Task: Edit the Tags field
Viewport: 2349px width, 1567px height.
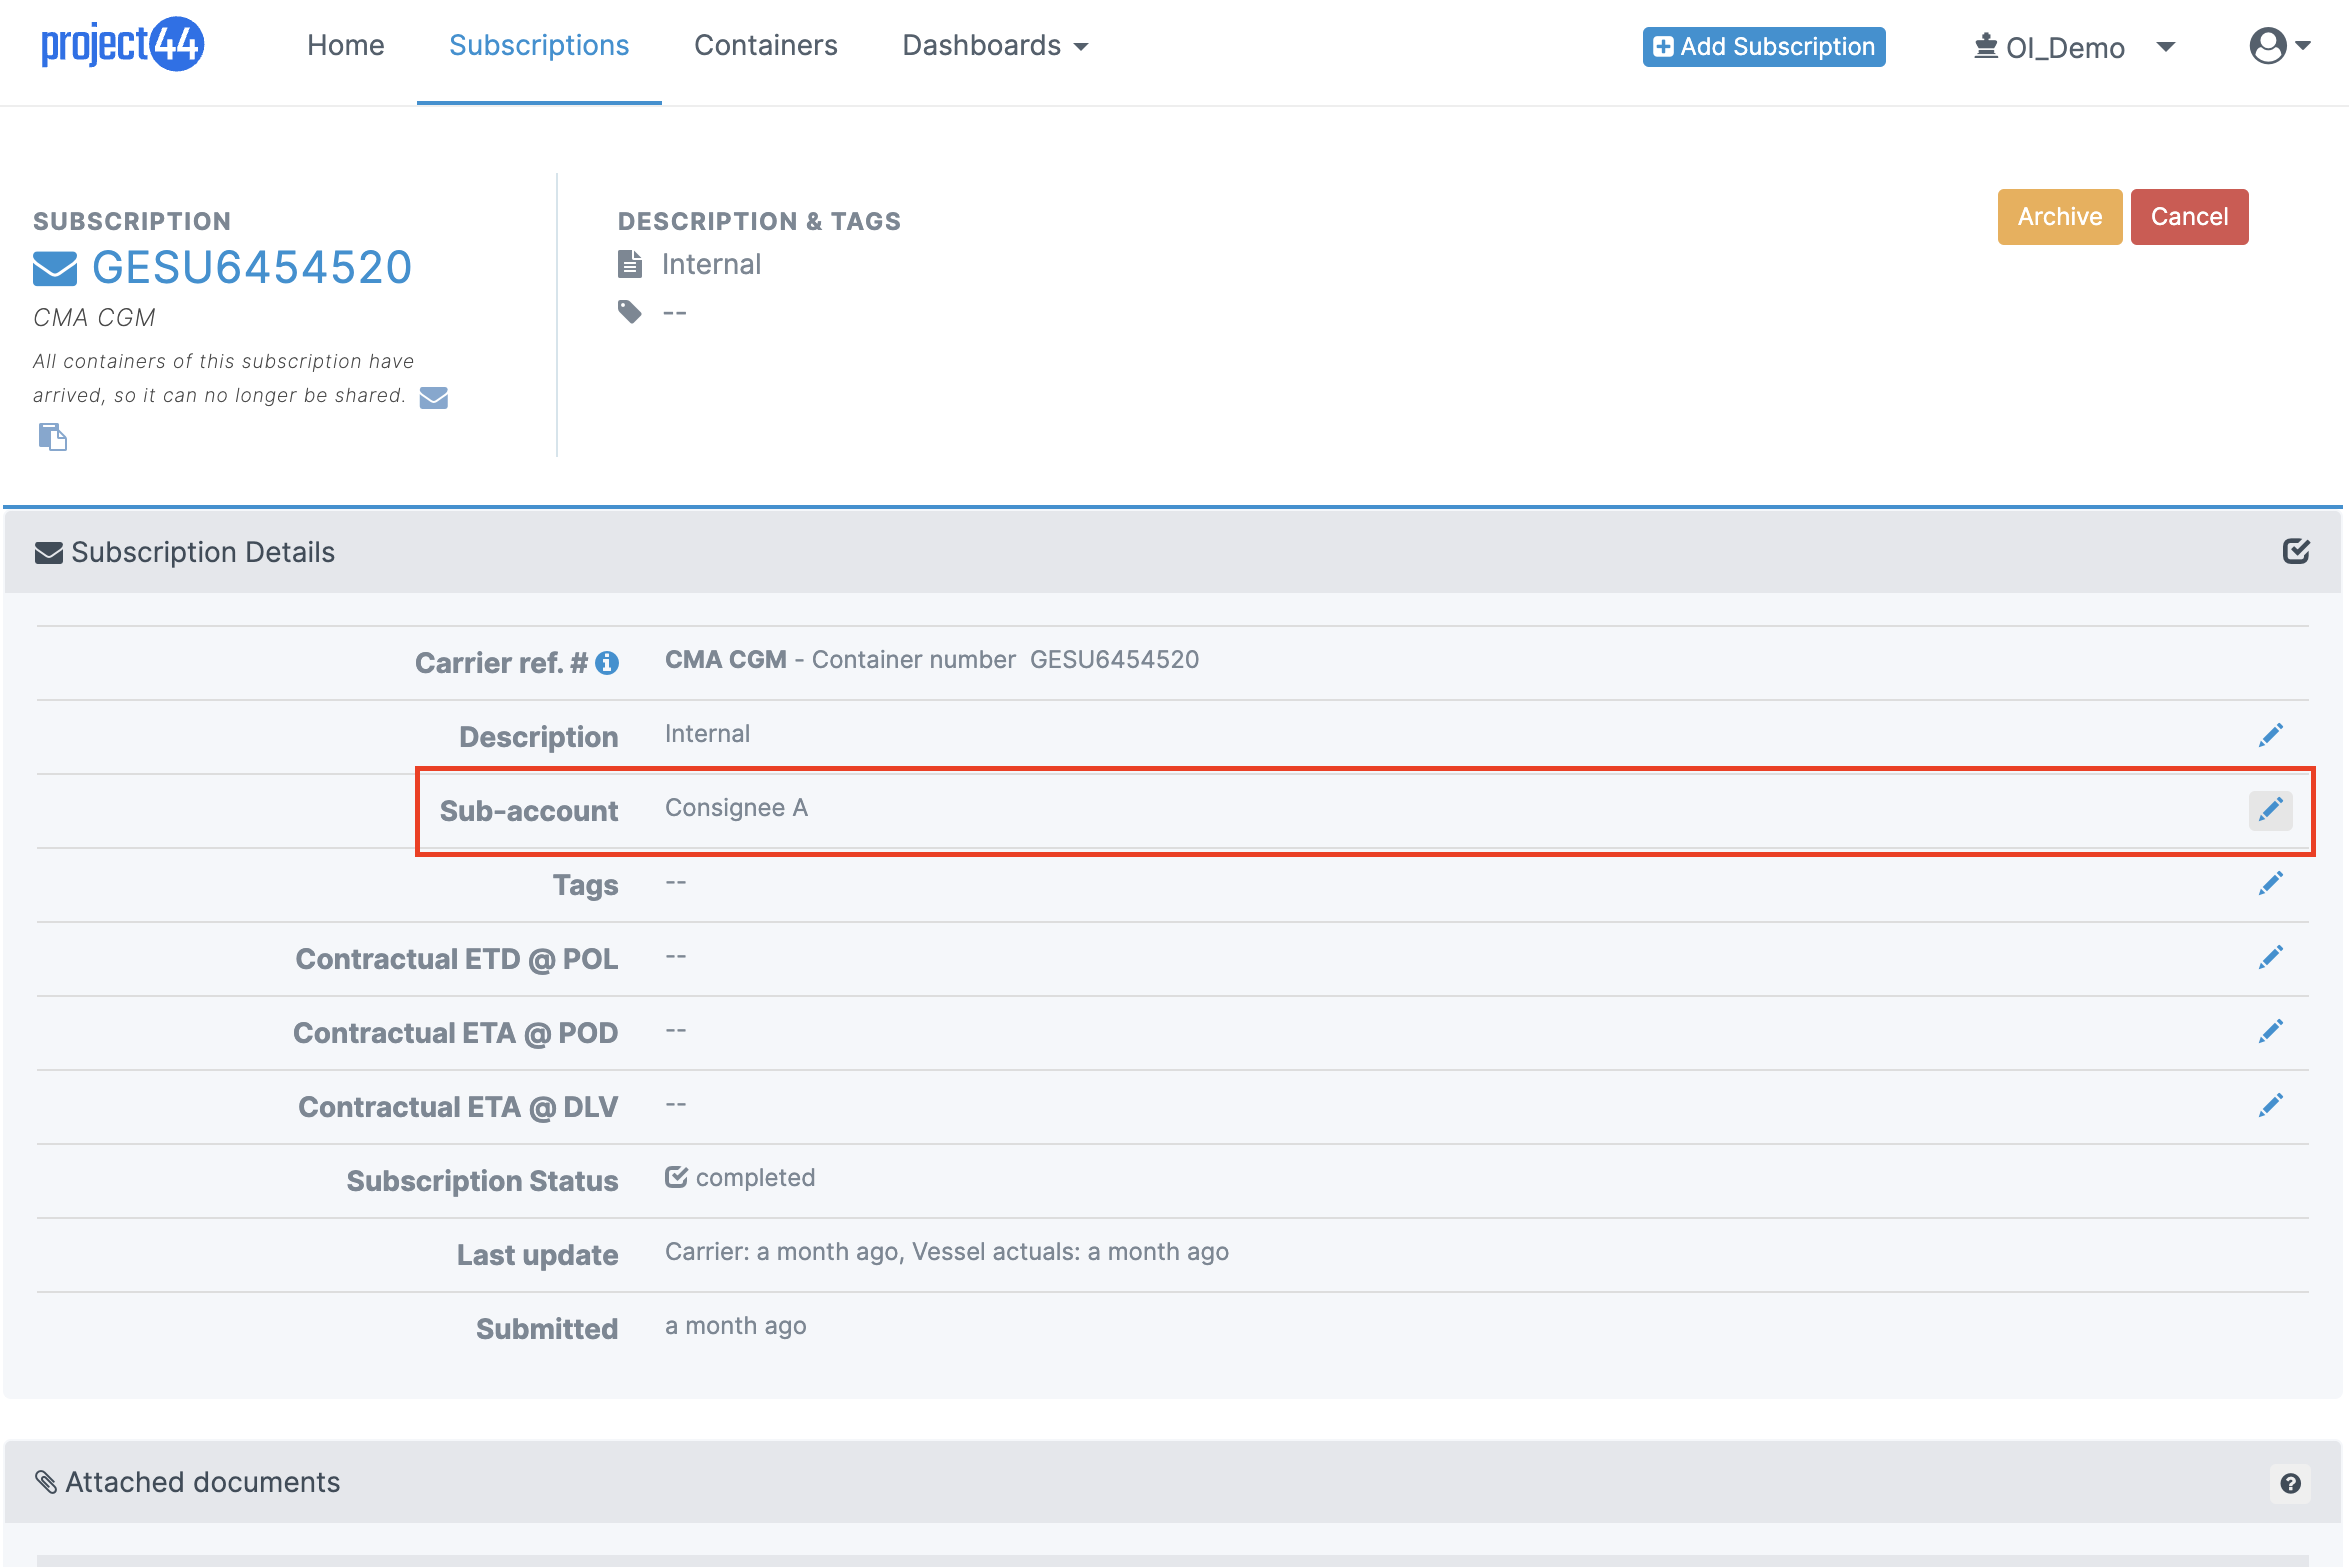Action: coord(2270,884)
